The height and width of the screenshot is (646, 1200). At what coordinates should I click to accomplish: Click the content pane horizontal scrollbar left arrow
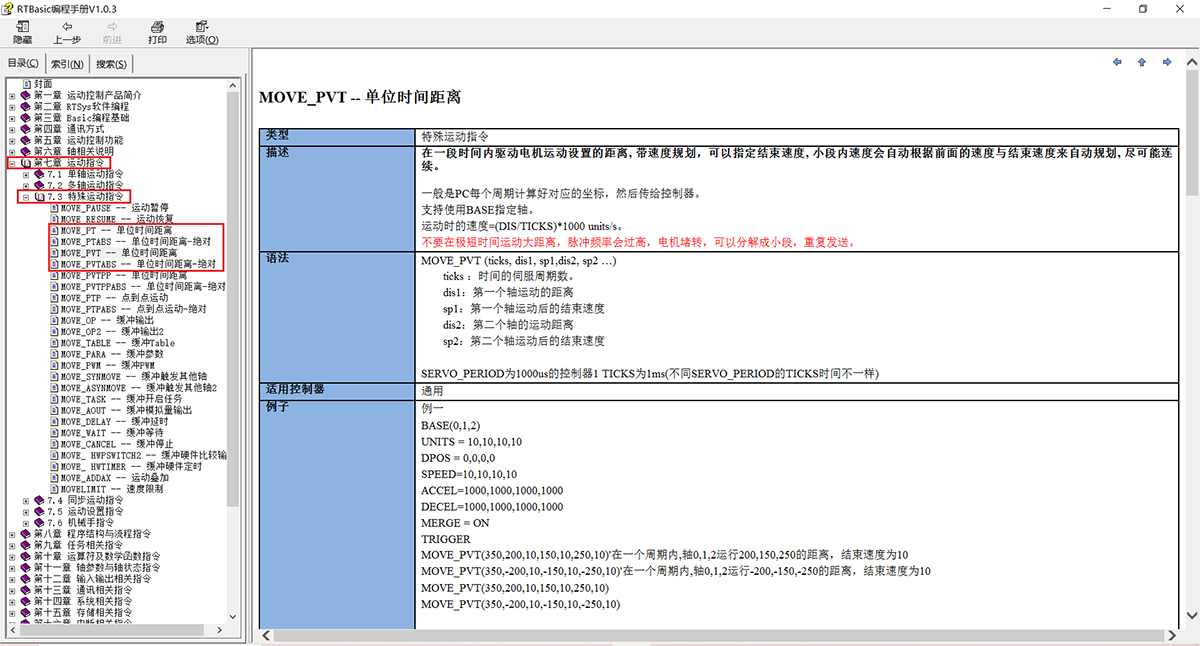tap(265, 635)
